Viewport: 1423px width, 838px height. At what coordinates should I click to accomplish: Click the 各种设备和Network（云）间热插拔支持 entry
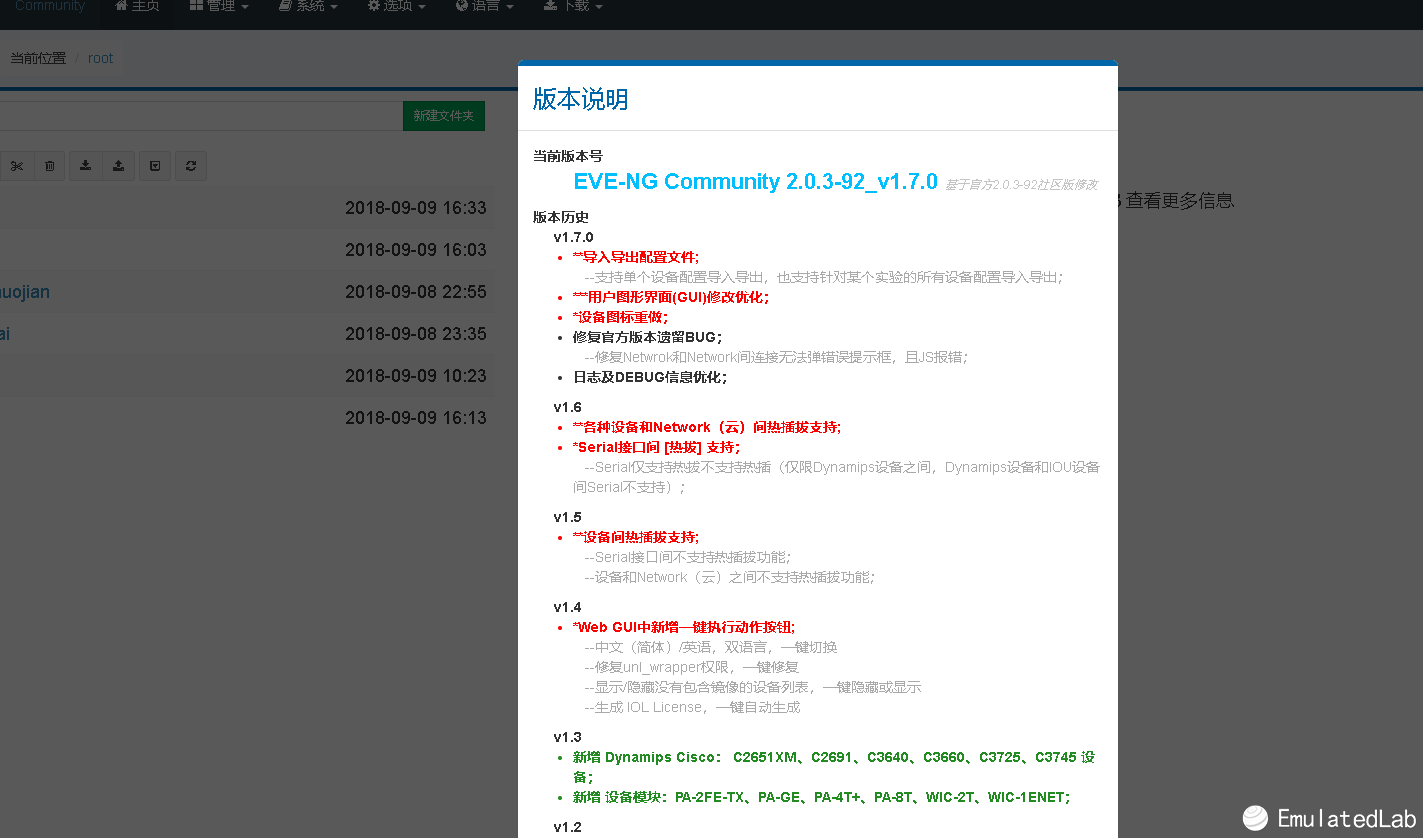coord(707,427)
